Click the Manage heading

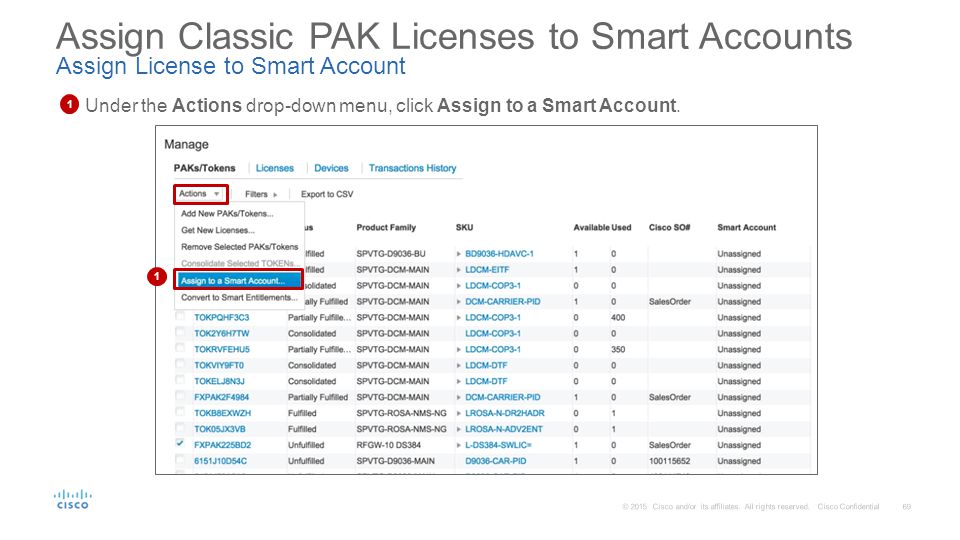[x=186, y=144]
